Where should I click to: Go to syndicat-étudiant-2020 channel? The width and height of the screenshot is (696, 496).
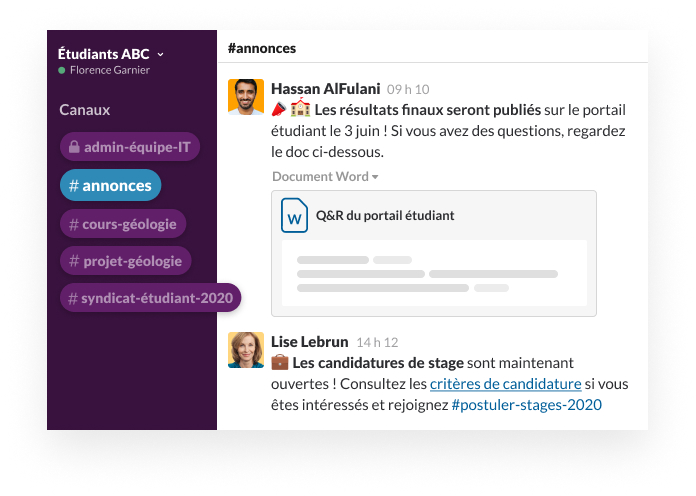pos(150,298)
